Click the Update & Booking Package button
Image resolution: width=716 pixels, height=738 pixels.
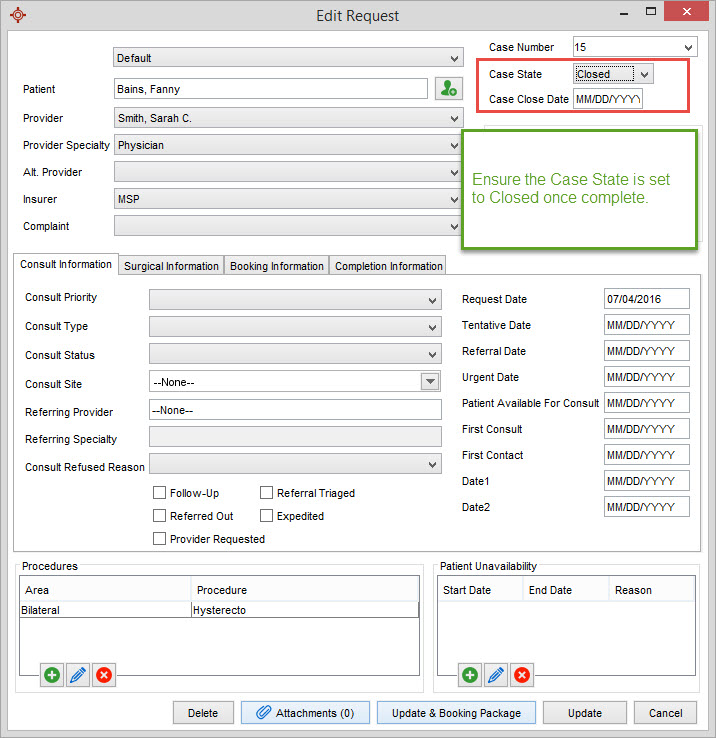click(x=456, y=713)
